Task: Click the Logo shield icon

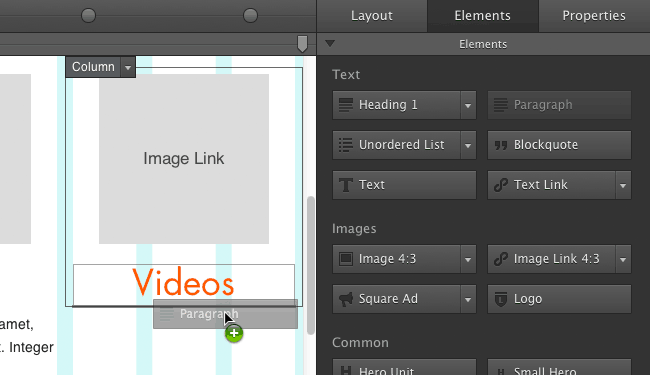Action: (x=501, y=299)
